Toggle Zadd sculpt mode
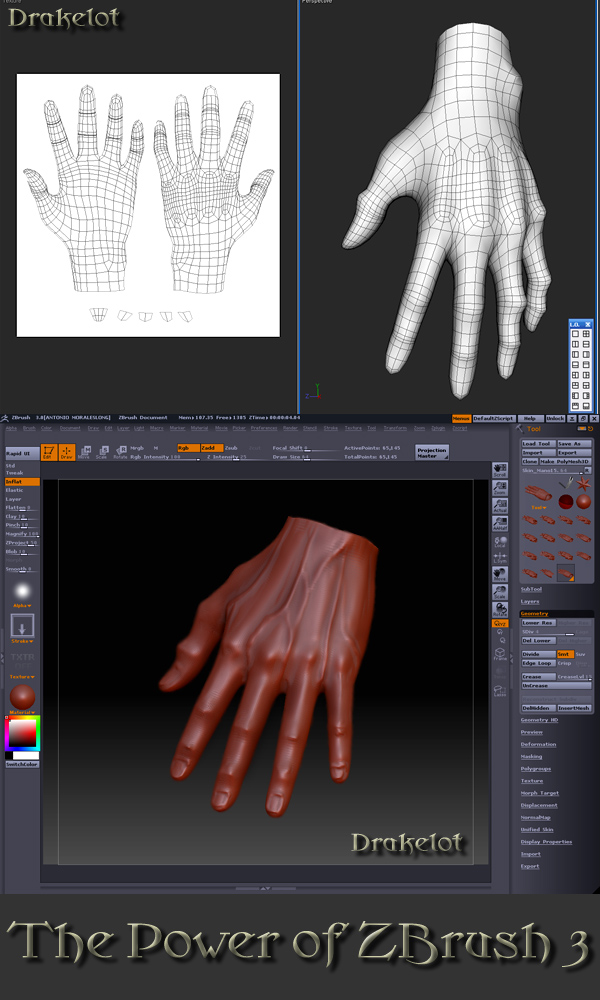The height and width of the screenshot is (1000, 600). point(212,448)
